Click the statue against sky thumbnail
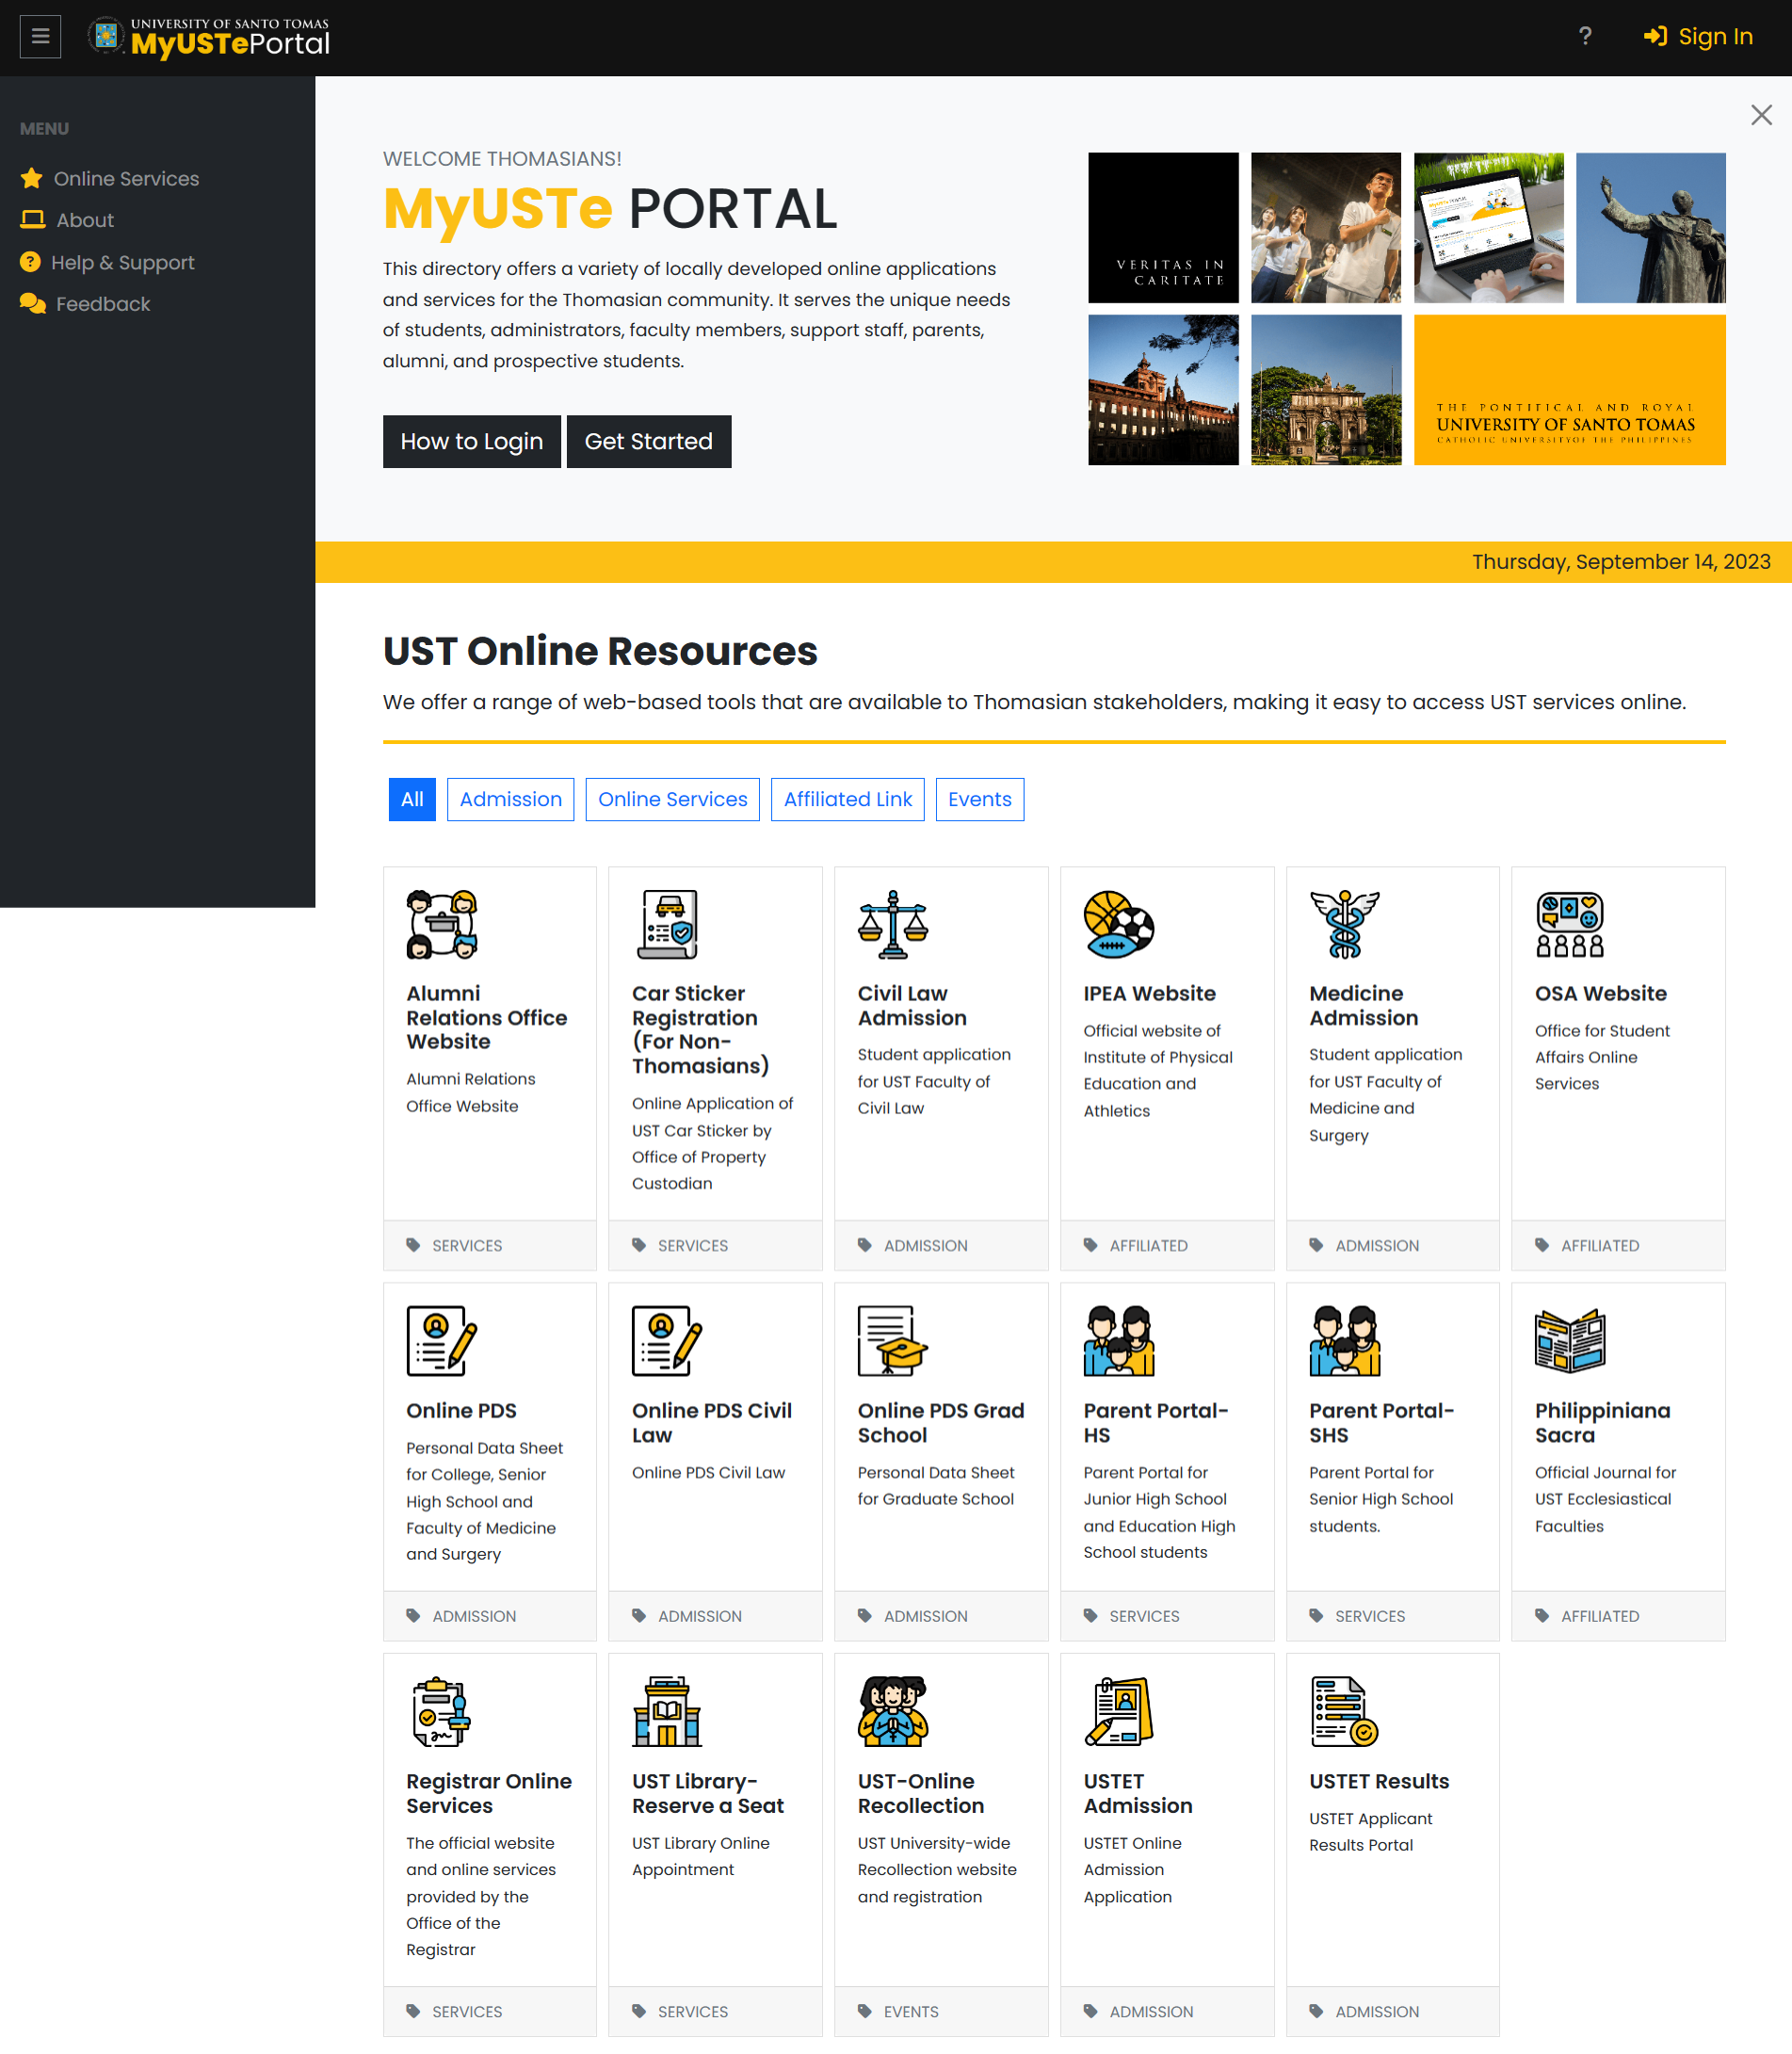This screenshot has width=1792, height=2054. (1651, 228)
